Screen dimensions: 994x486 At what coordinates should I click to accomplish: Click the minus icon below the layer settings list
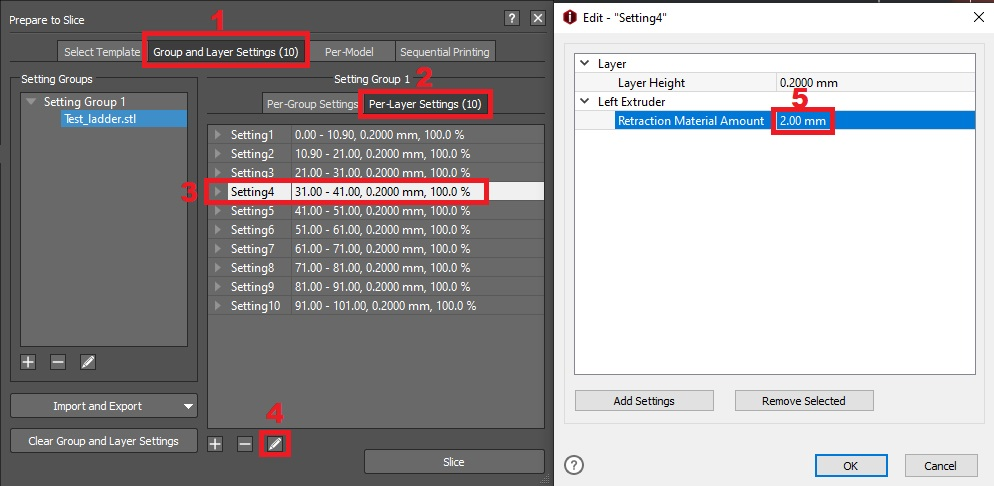[245, 443]
